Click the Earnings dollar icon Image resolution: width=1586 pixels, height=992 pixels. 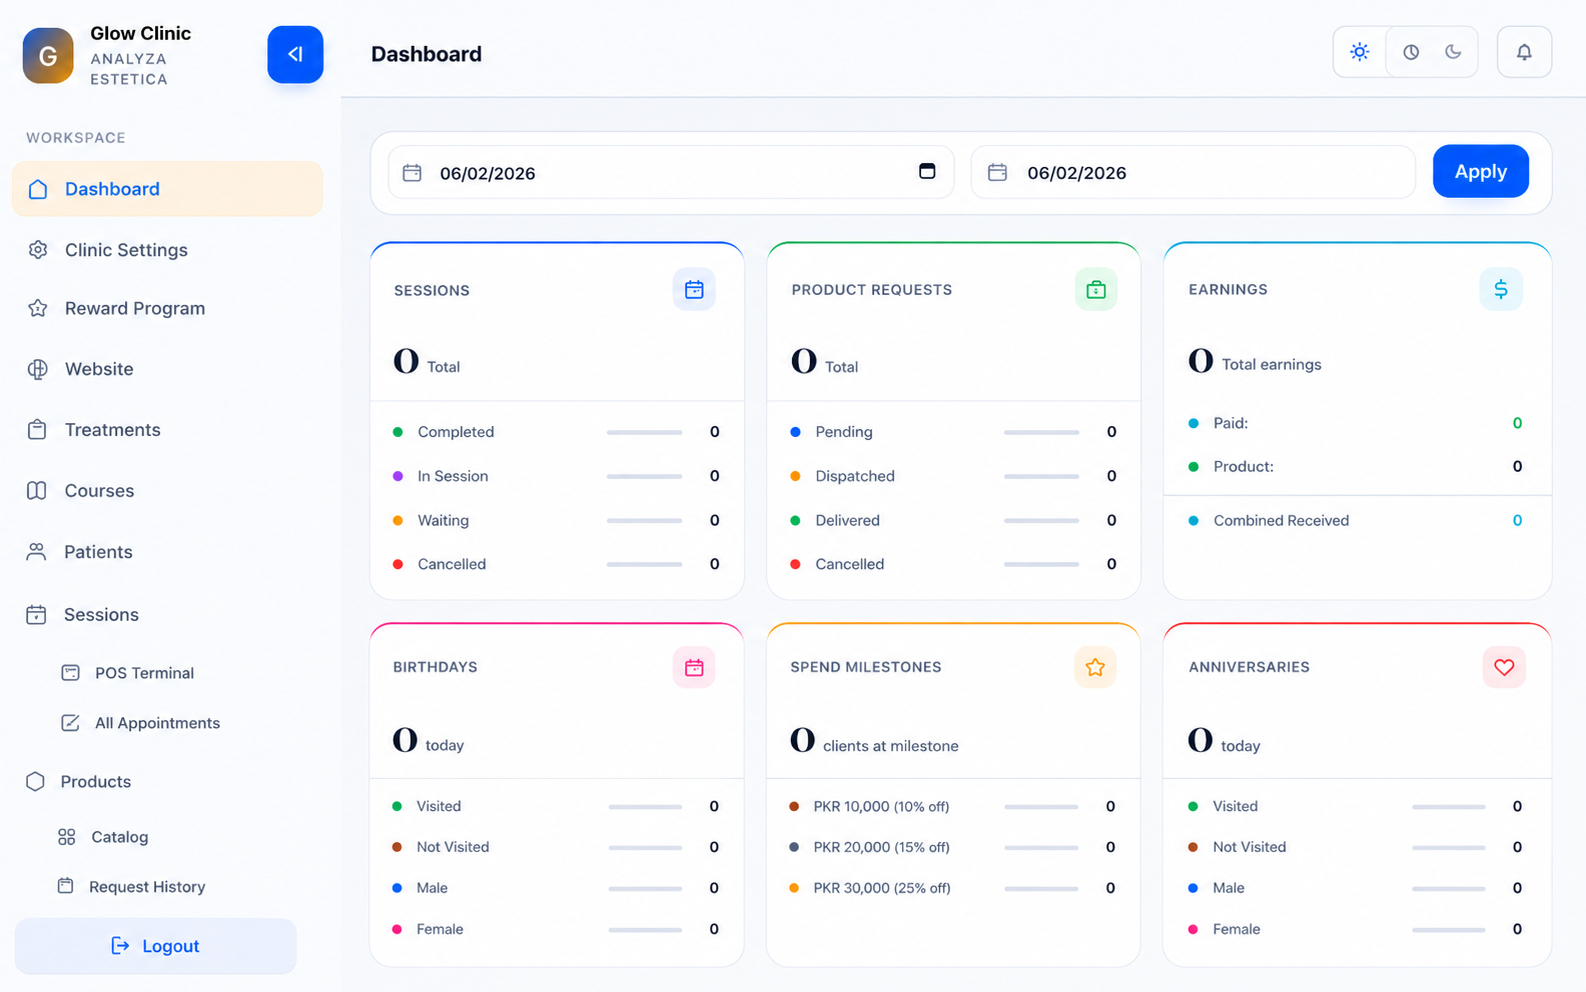point(1501,289)
